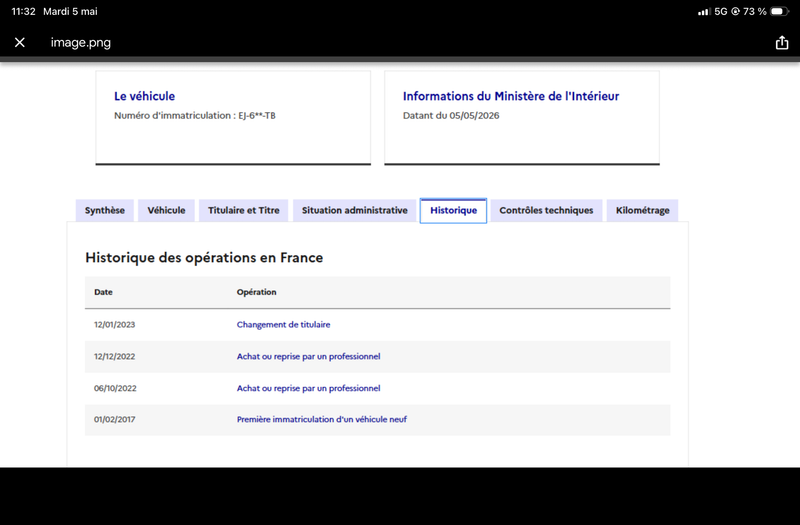Image resolution: width=800 pixels, height=525 pixels.
Task: Click the Changement de titulaire operation
Action: pos(283,324)
